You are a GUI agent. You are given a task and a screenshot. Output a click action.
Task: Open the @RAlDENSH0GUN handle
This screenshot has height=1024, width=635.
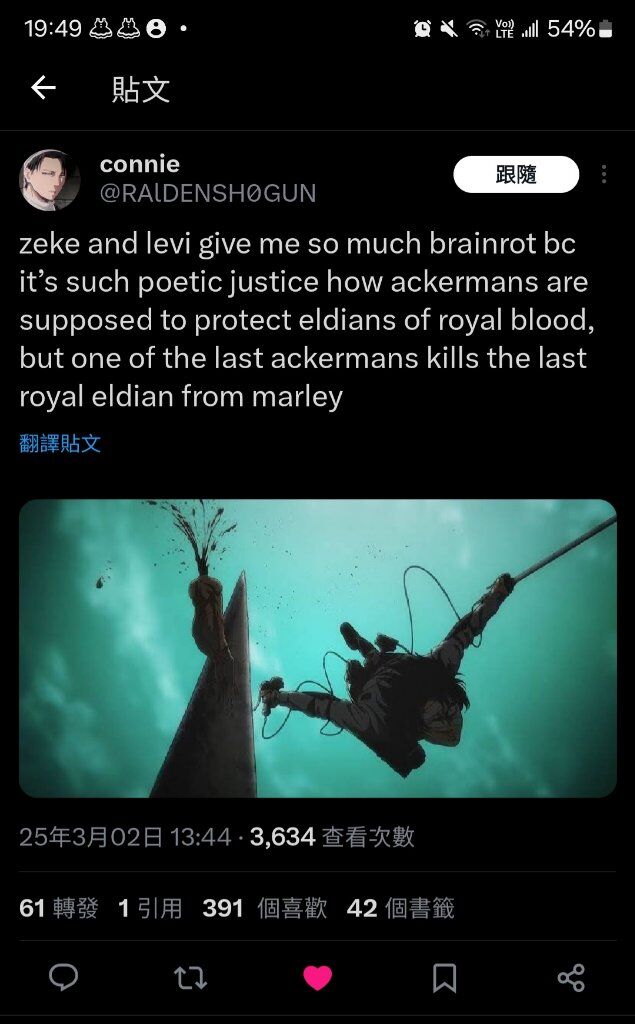[x=208, y=193]
